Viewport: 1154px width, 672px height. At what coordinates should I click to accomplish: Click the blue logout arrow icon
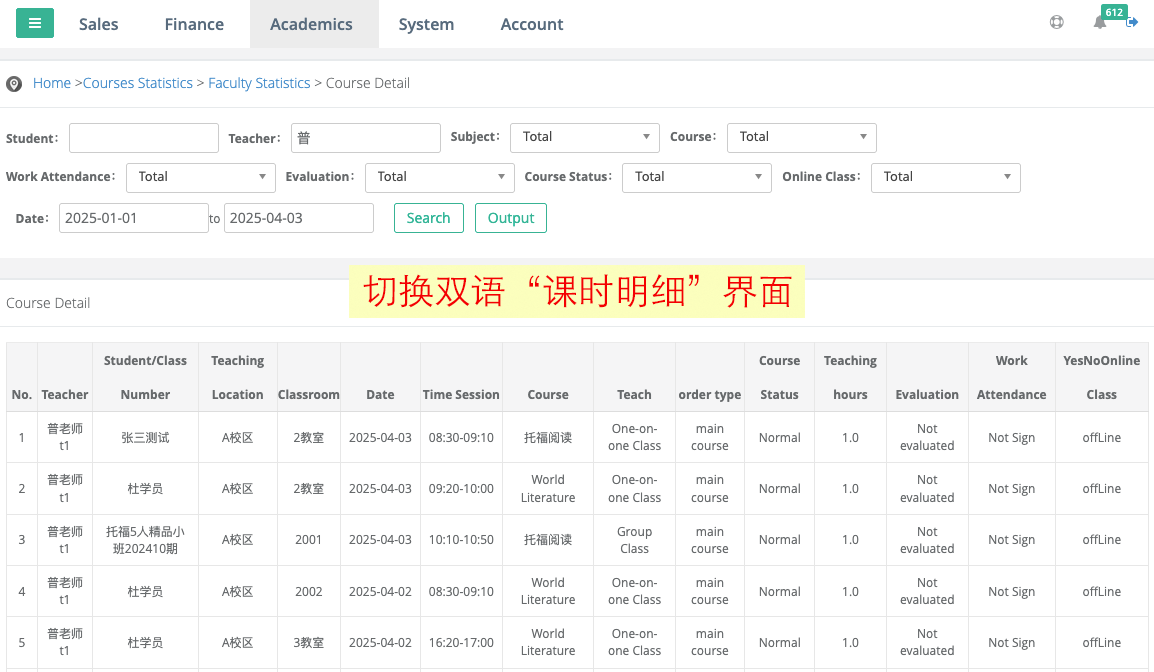1132,22
